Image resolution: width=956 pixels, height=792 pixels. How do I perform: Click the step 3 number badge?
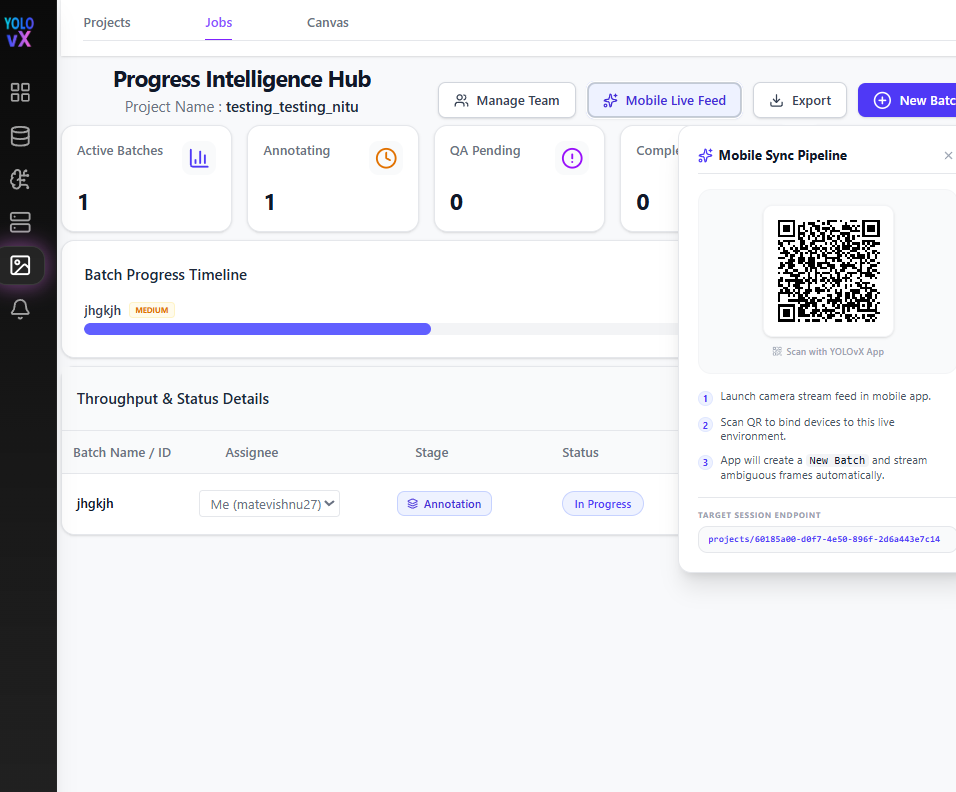tap(705, 462)
